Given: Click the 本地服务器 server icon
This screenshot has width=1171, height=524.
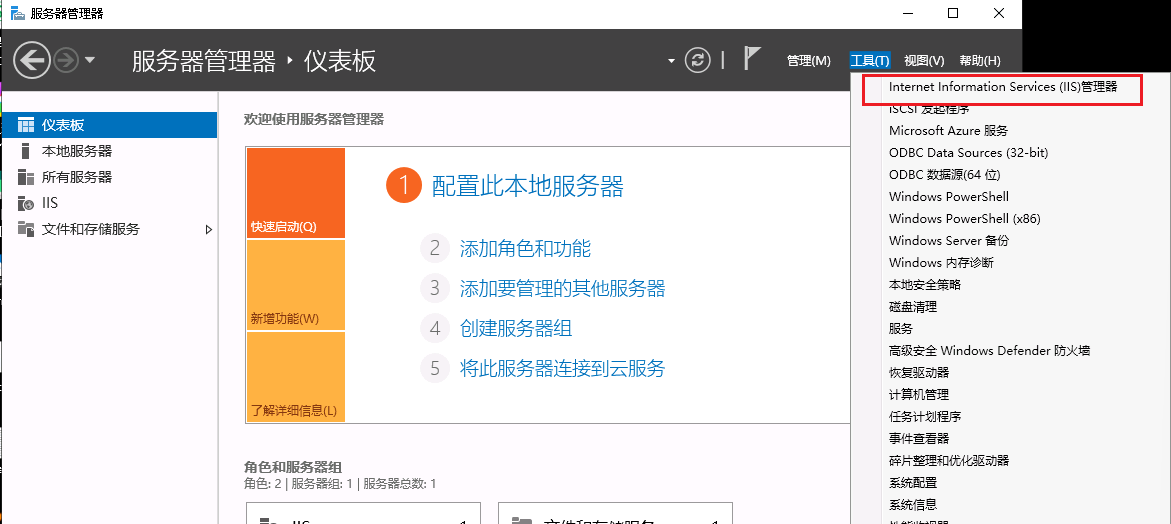Looking at the screenshot, I should (x=26, y=151).
